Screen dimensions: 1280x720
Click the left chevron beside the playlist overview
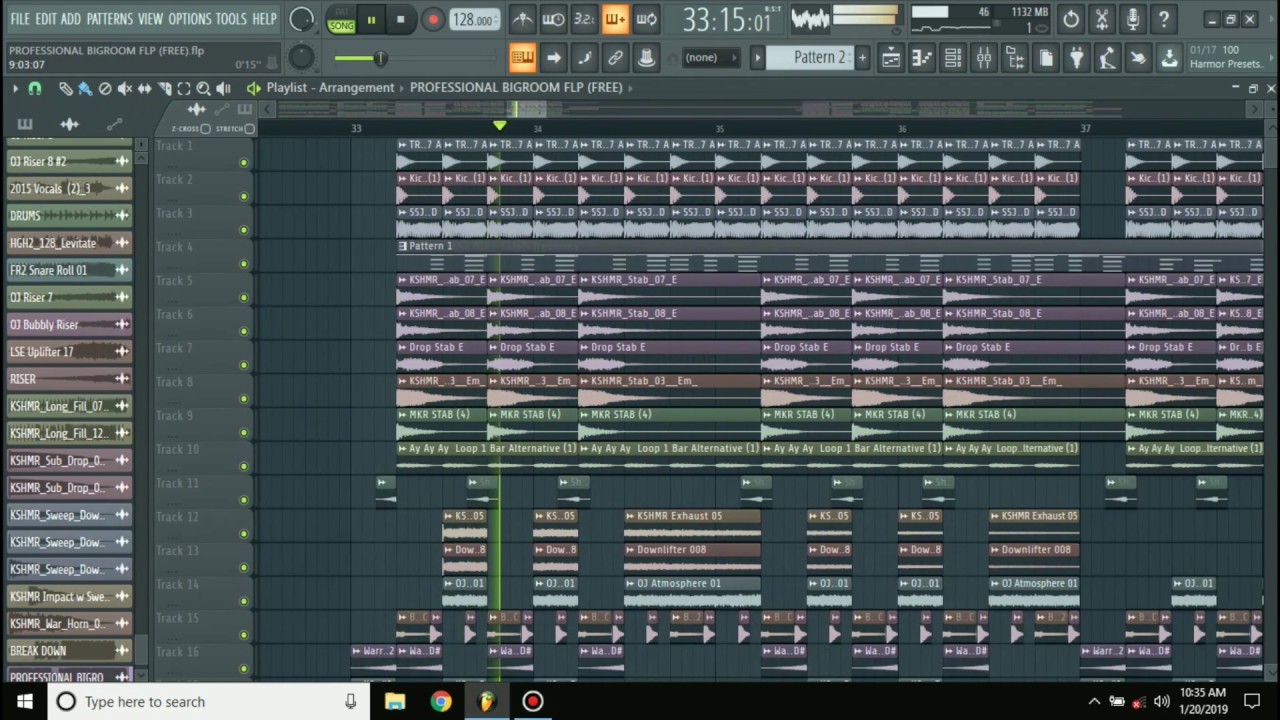268,109
